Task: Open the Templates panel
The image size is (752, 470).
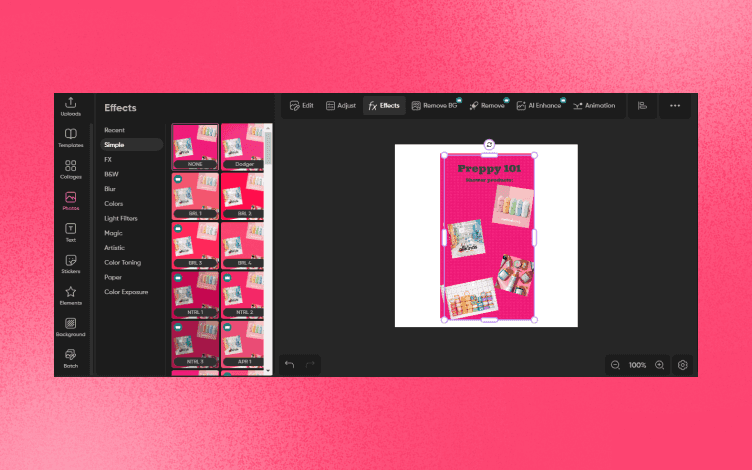Action: [70, 138]
